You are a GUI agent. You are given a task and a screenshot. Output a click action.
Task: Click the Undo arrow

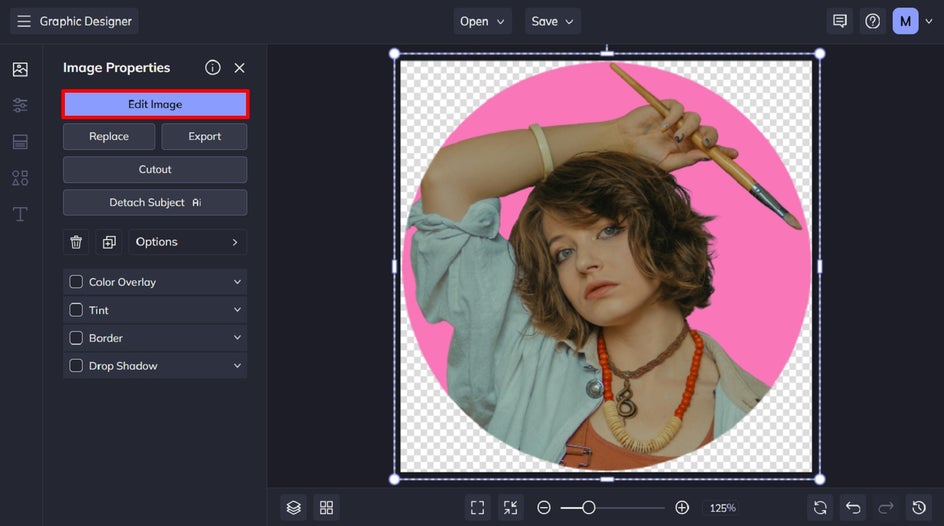point(852,507)
